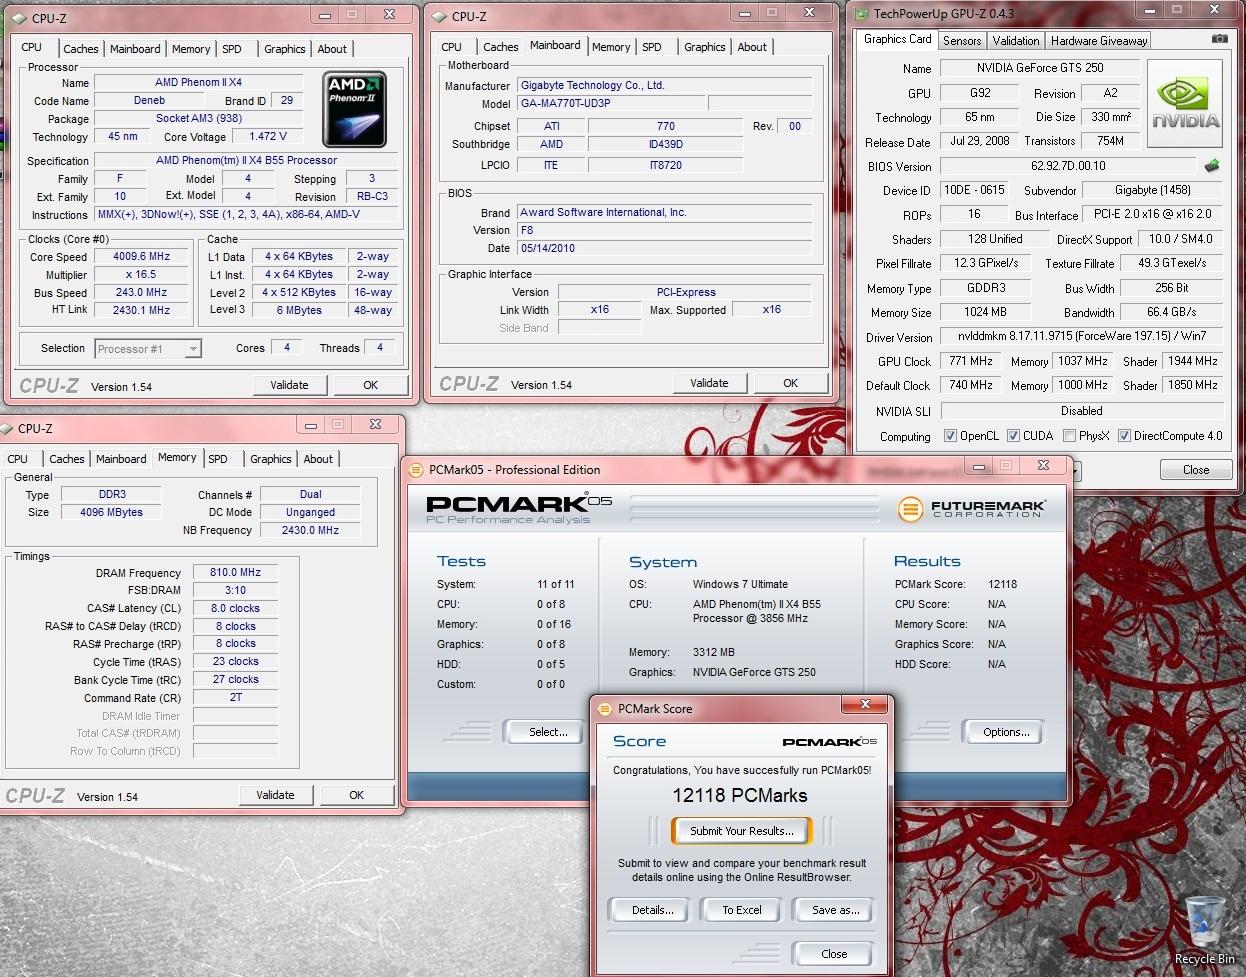Click the BIOS Version 62.92.7D.00.10 field
The image size is (1246, 977).
click(1068, 166)
